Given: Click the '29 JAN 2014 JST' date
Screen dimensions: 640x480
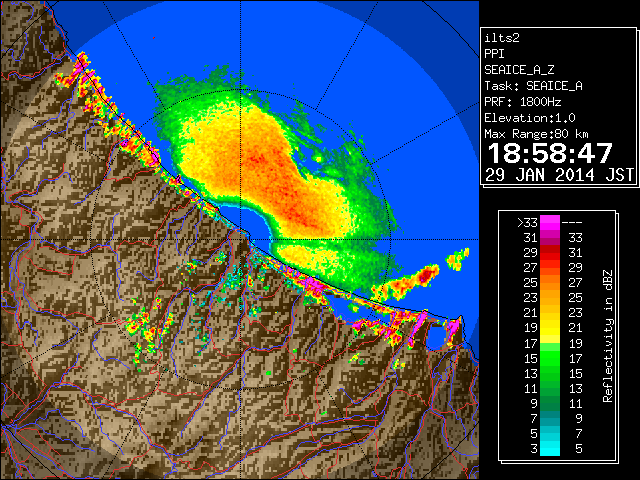Looking at the screenshot, I should click(559, 175).
